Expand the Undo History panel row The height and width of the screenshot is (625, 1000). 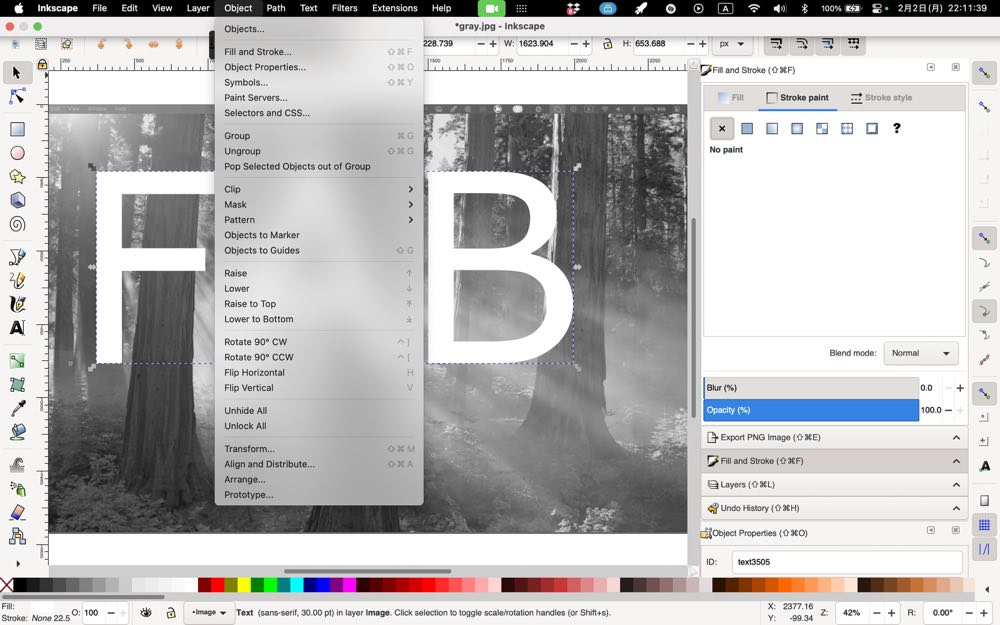(834, 508)
